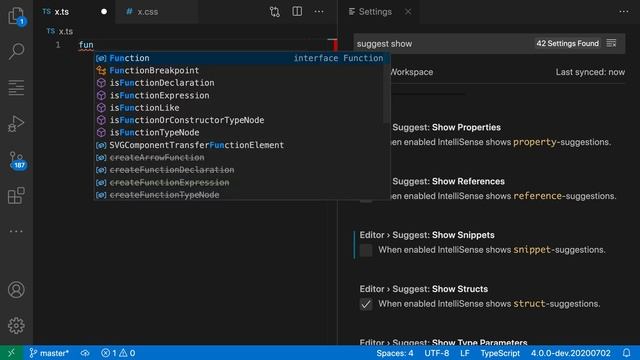Toggle the Show Structs checkbox
This screenshot has width=640, height=360.
click(366, 304)
